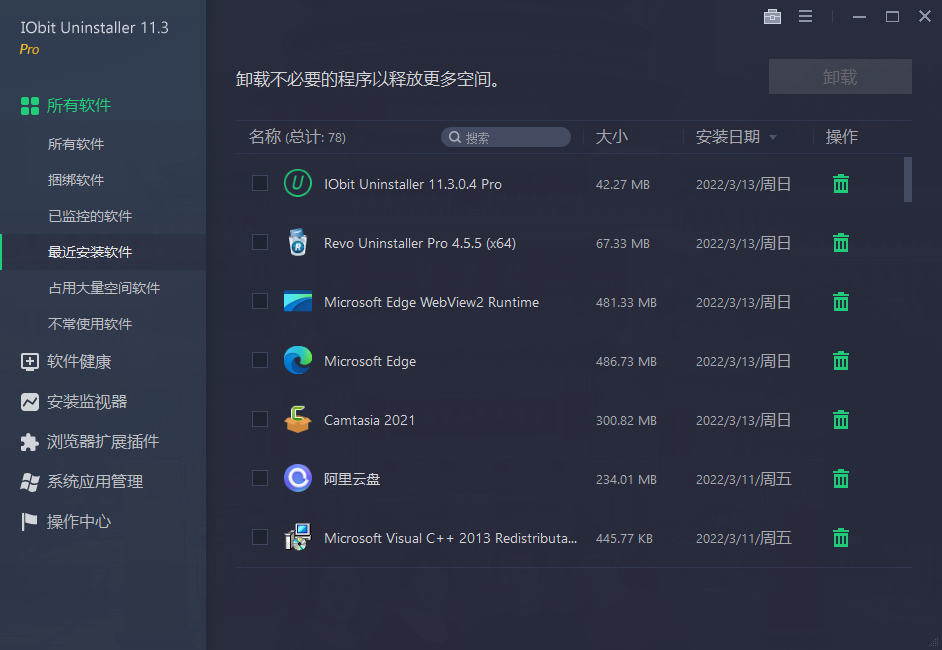Collapse the 所有软件 top-level sidebar category label

click(x=79, y=106)
